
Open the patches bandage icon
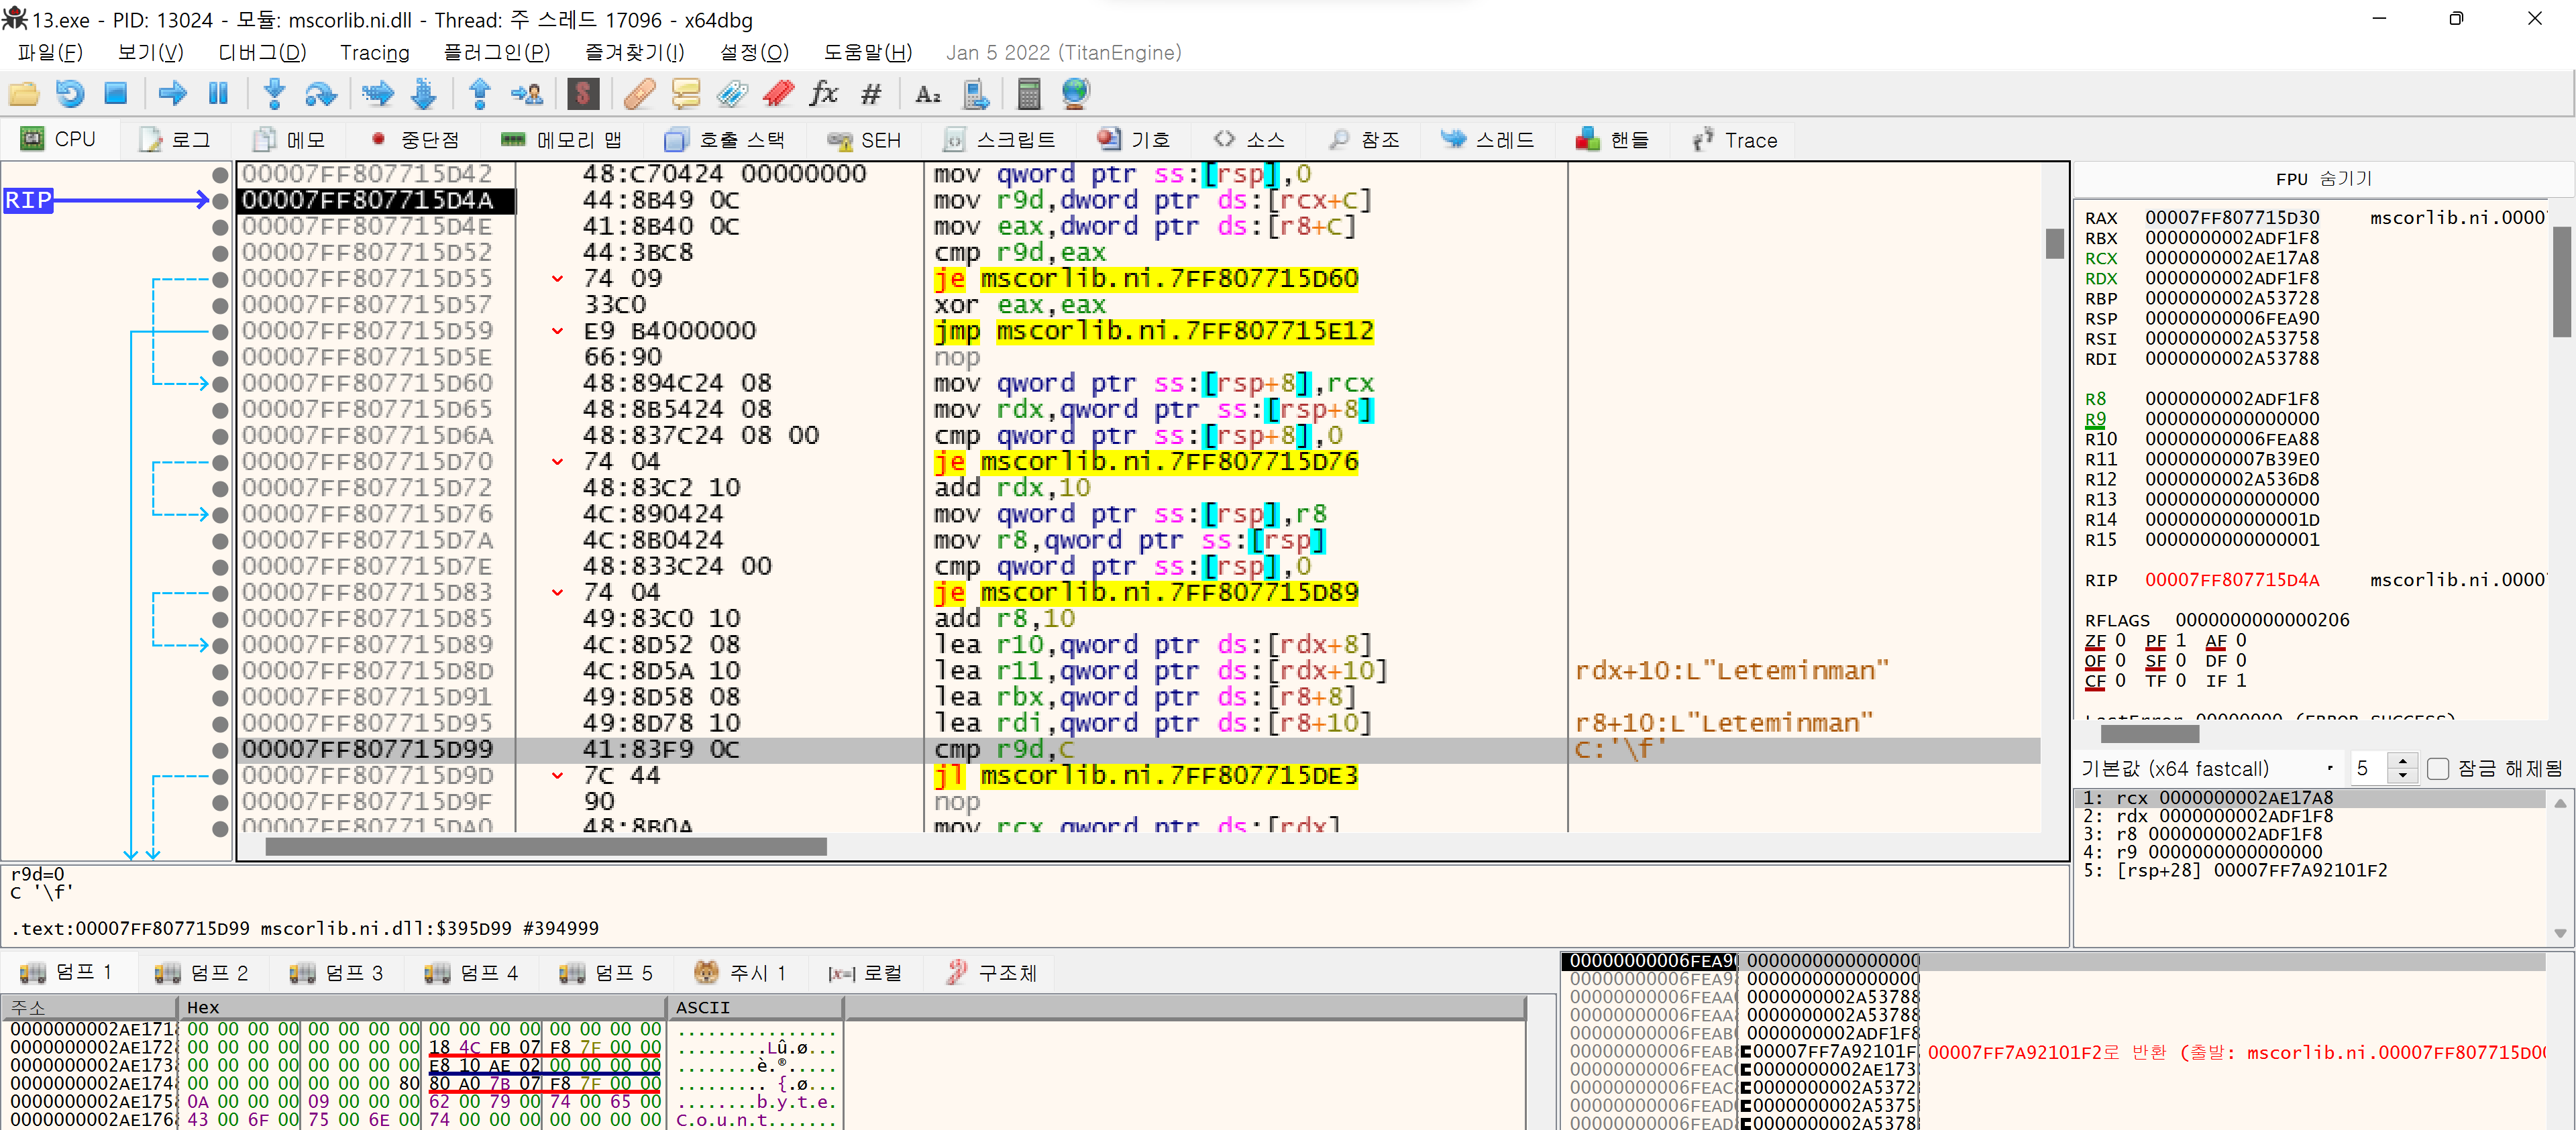639,94
